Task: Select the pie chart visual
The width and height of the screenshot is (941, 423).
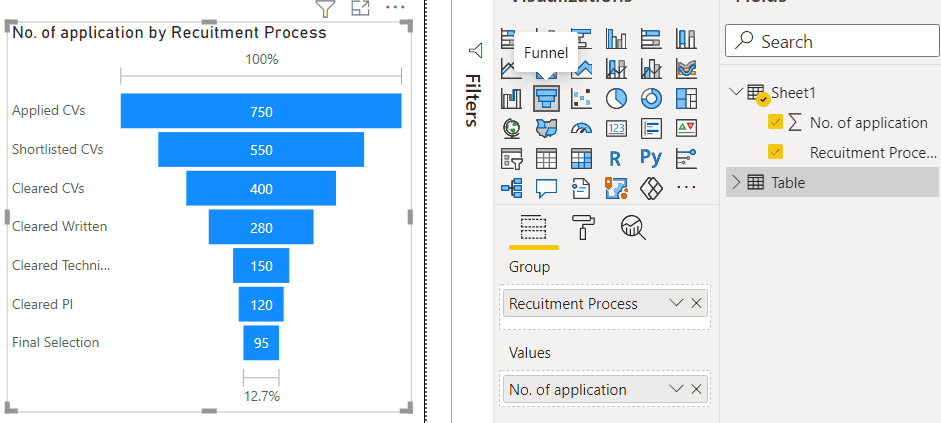Action: (616, 98)
